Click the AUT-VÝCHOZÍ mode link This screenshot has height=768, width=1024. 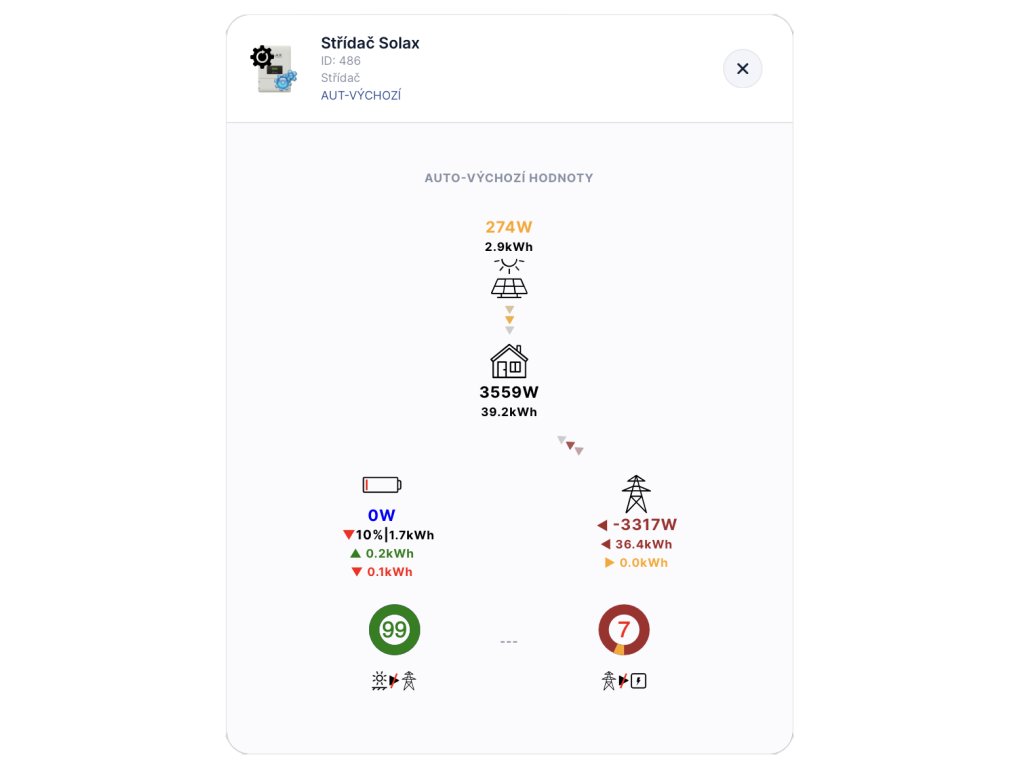[x=360, y=96]
